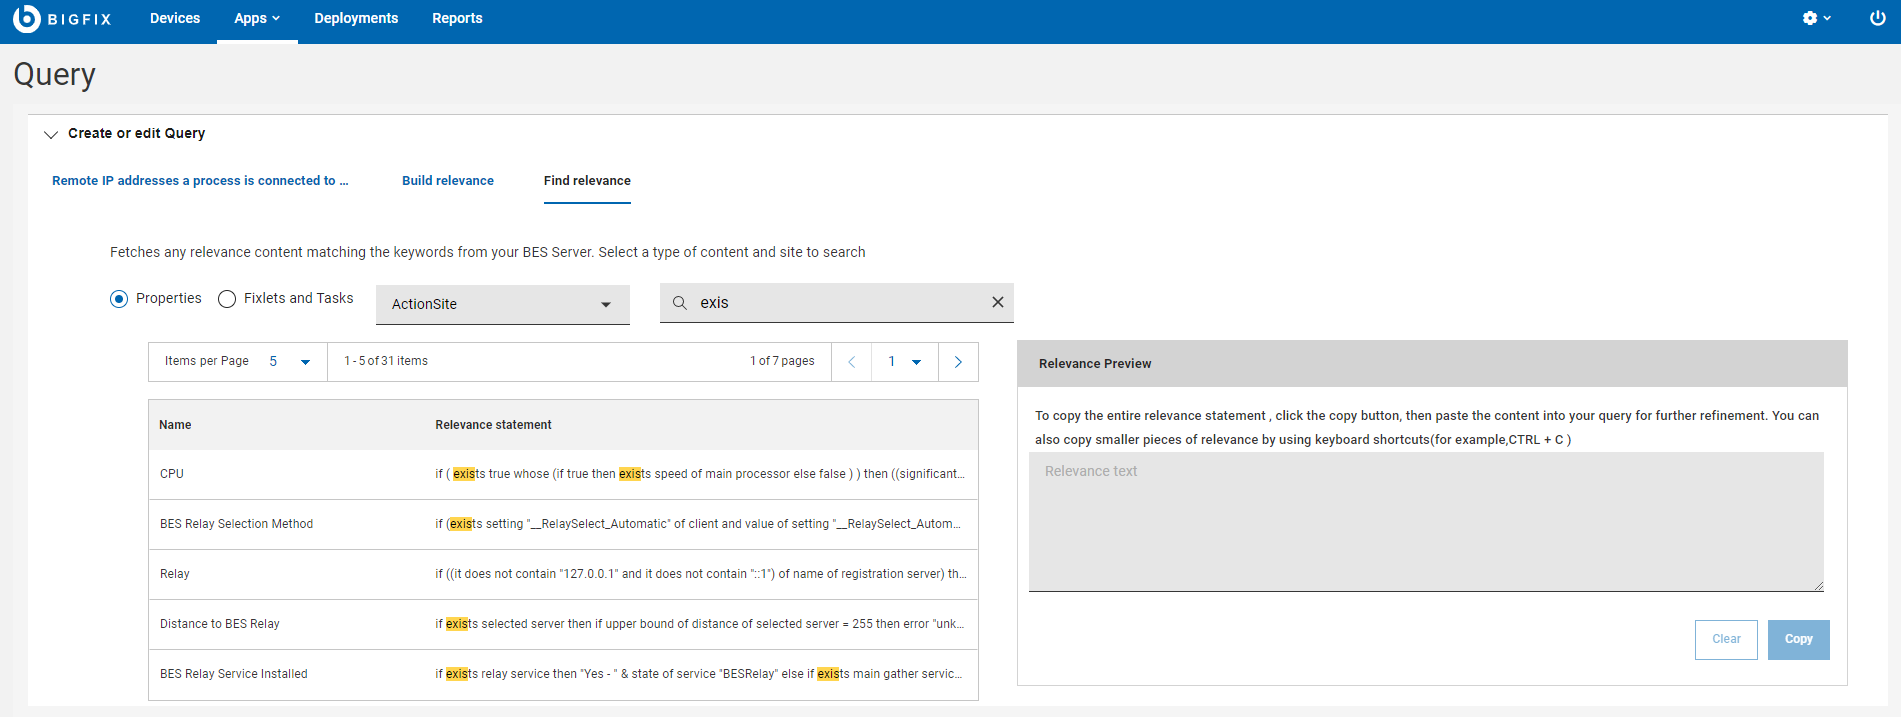Viewport: 1901px width, 717px height.
Task: Go to next results page arrow
Action: click(958, 362)
